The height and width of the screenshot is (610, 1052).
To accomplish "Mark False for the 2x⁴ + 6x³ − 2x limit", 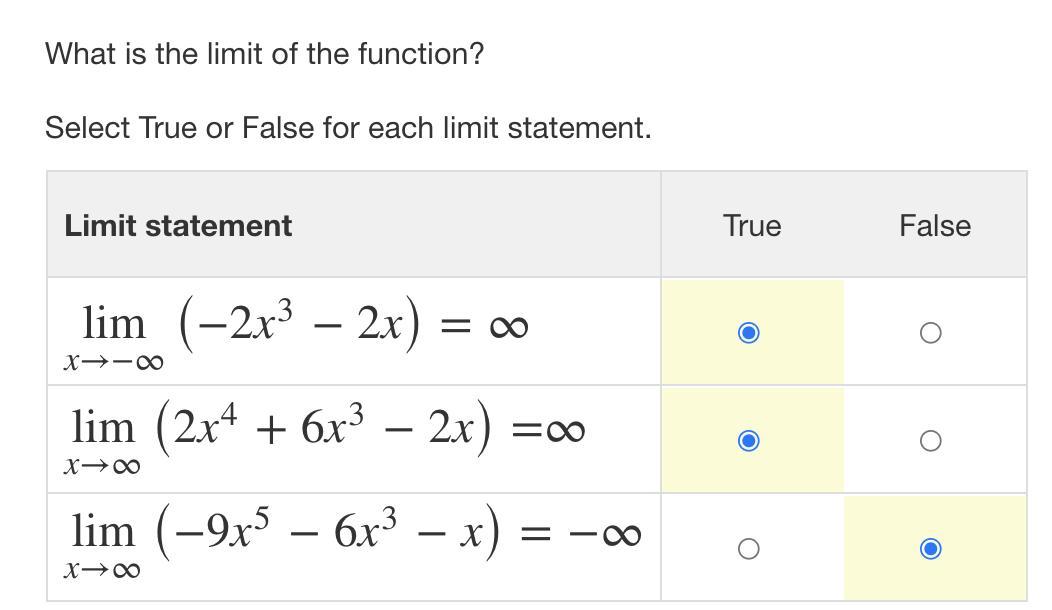I will [930, 441].
